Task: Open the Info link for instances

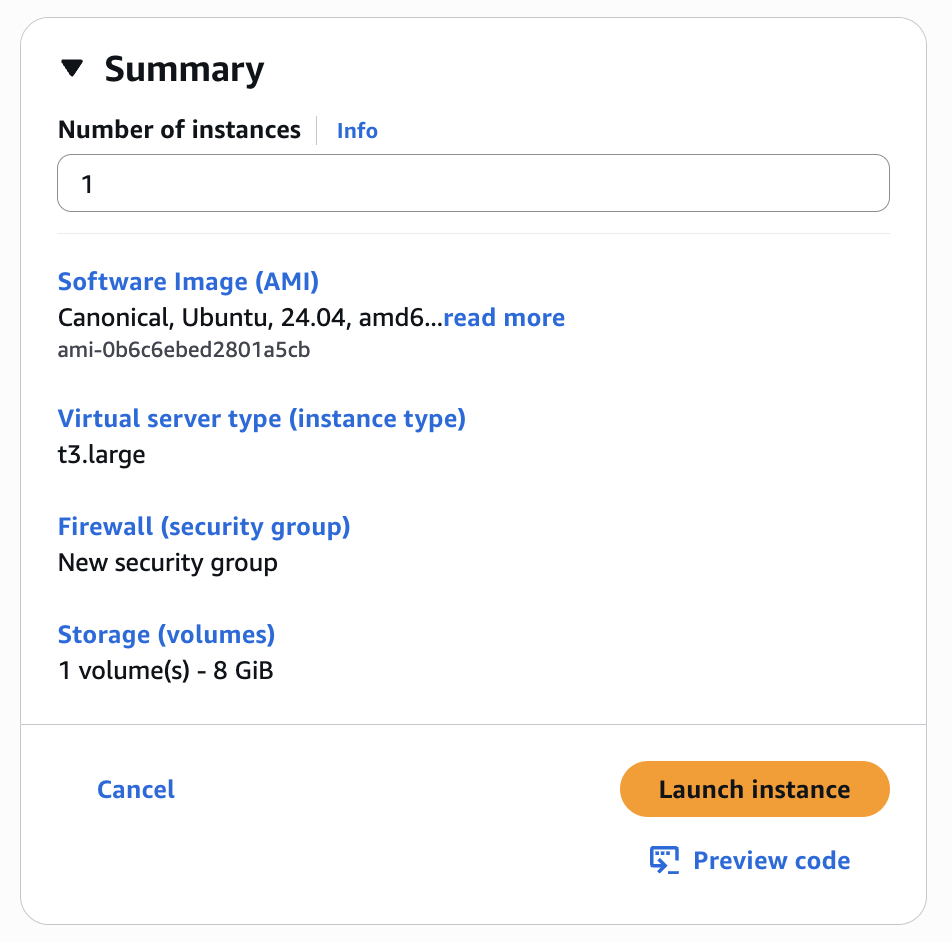Action: (x=357, y=130)
